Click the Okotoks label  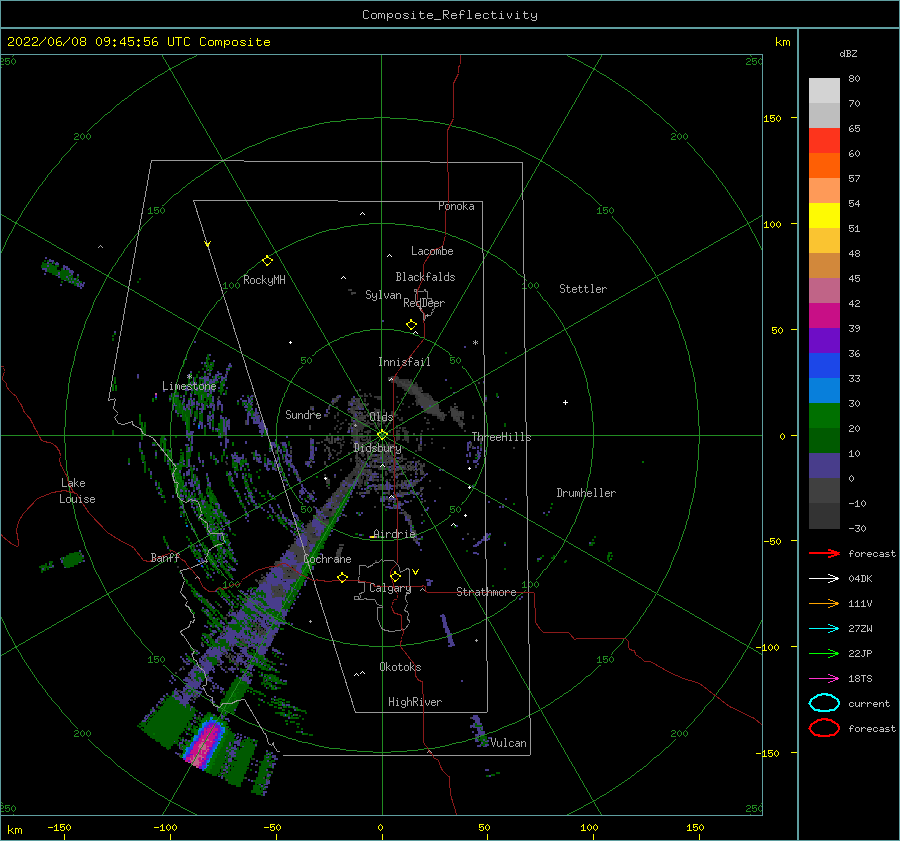400,667
